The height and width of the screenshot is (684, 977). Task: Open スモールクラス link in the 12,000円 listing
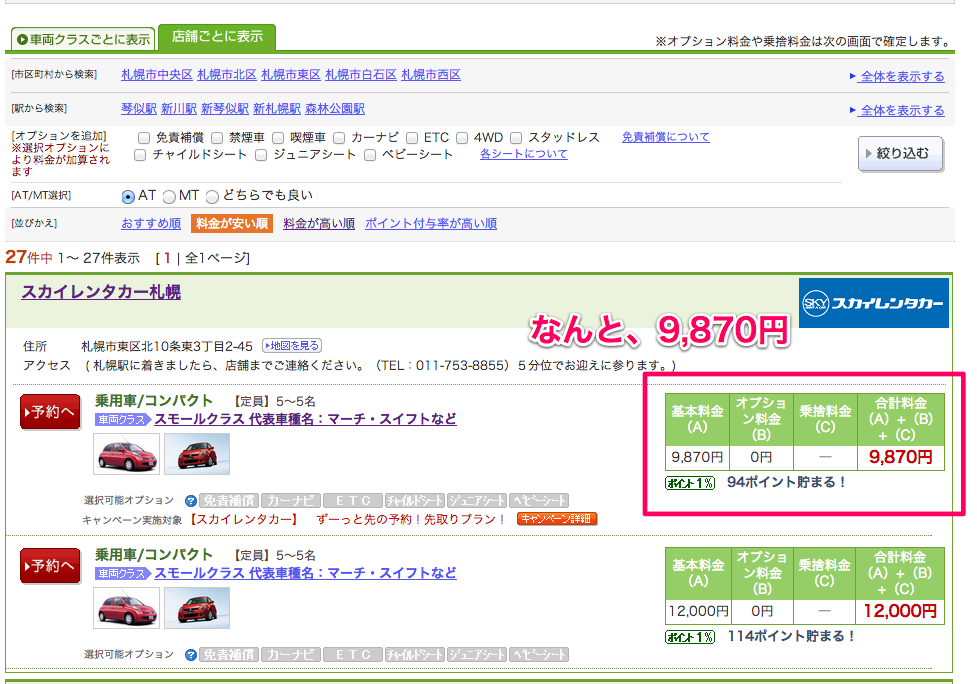coord(305,573)
